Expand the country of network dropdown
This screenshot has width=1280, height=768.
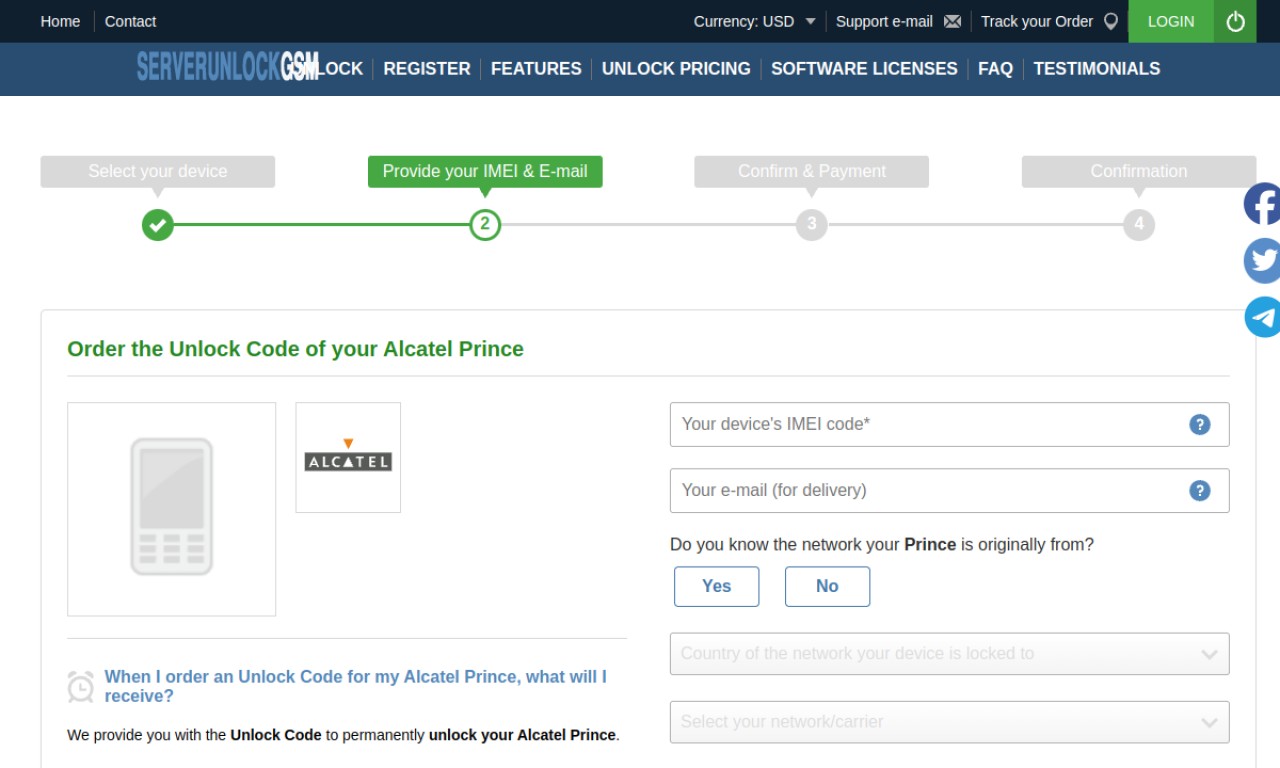point(949,654)
